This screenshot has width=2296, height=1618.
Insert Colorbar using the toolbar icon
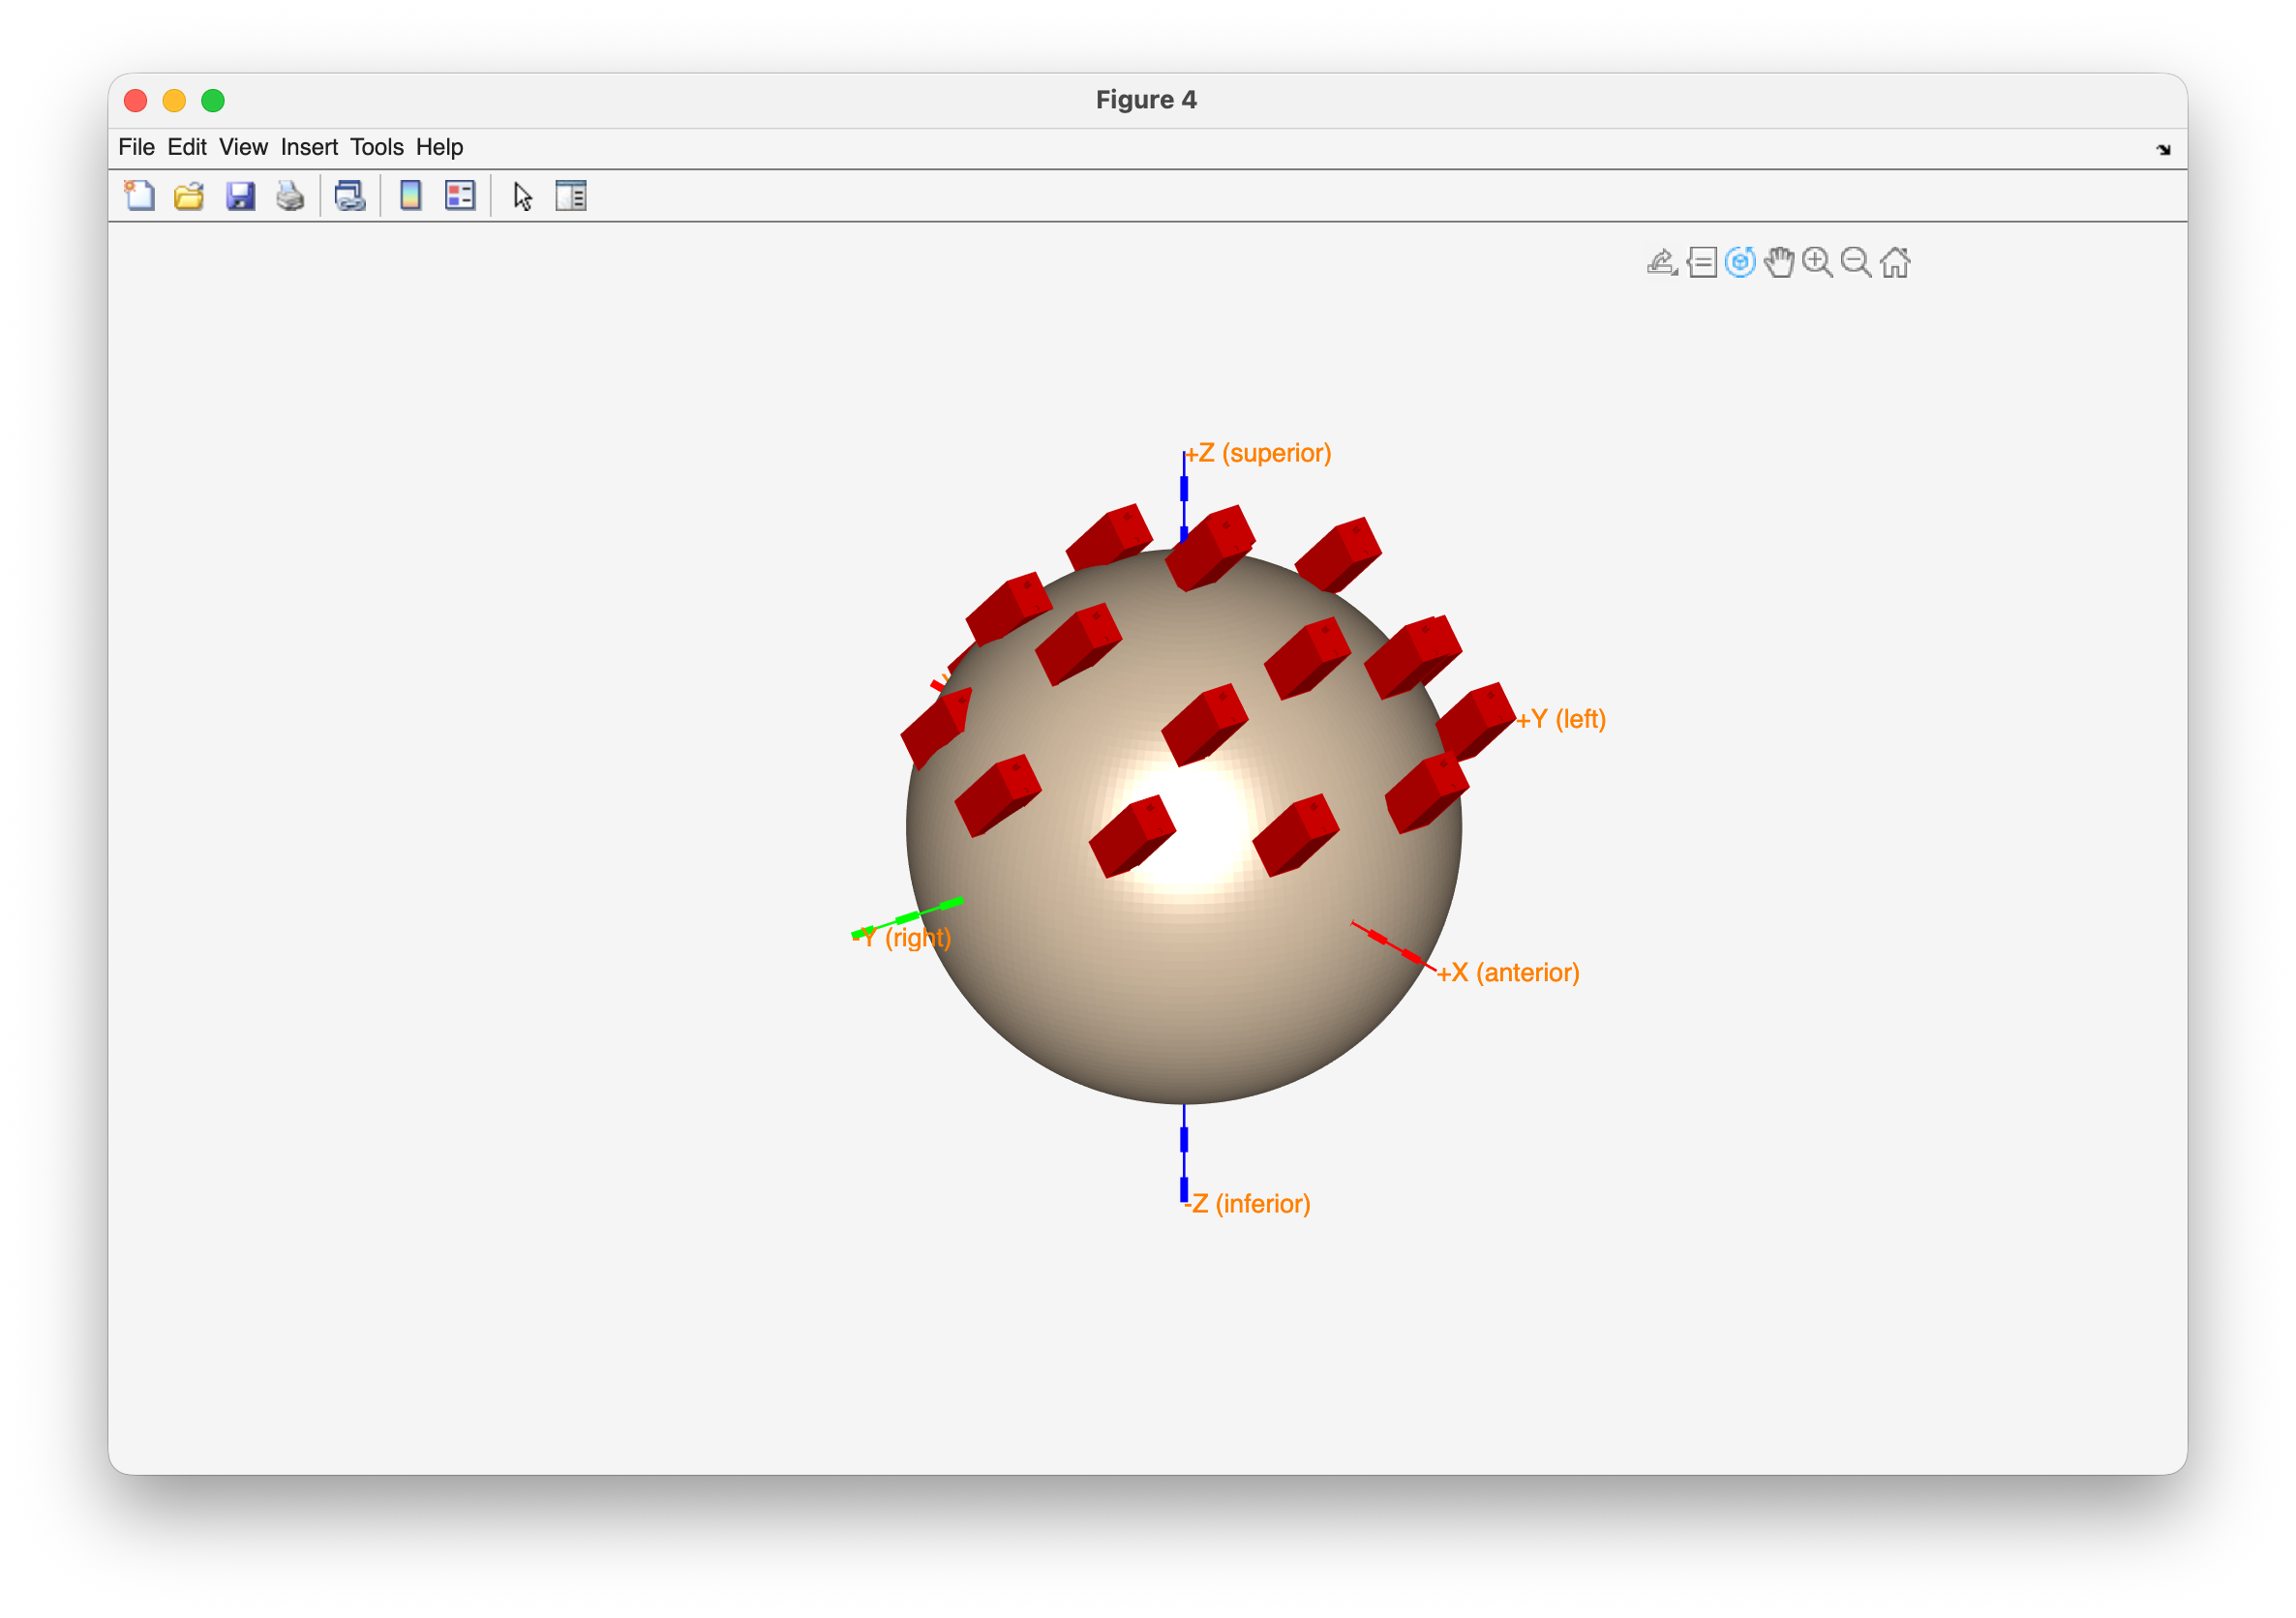[x=410, y=195]
